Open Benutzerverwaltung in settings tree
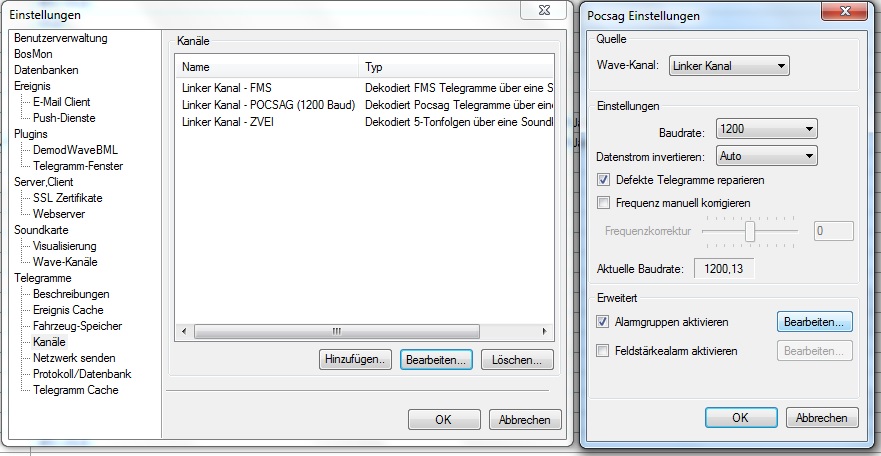The width and height of the screenshot is (881, 456). 60,38
